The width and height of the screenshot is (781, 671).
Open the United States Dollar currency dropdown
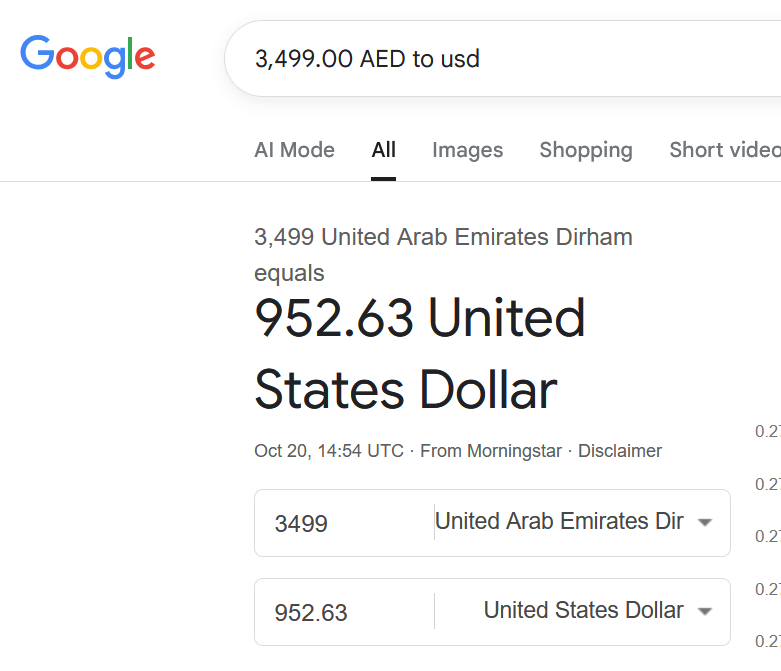pyautogui.click(x=584, y=610)
